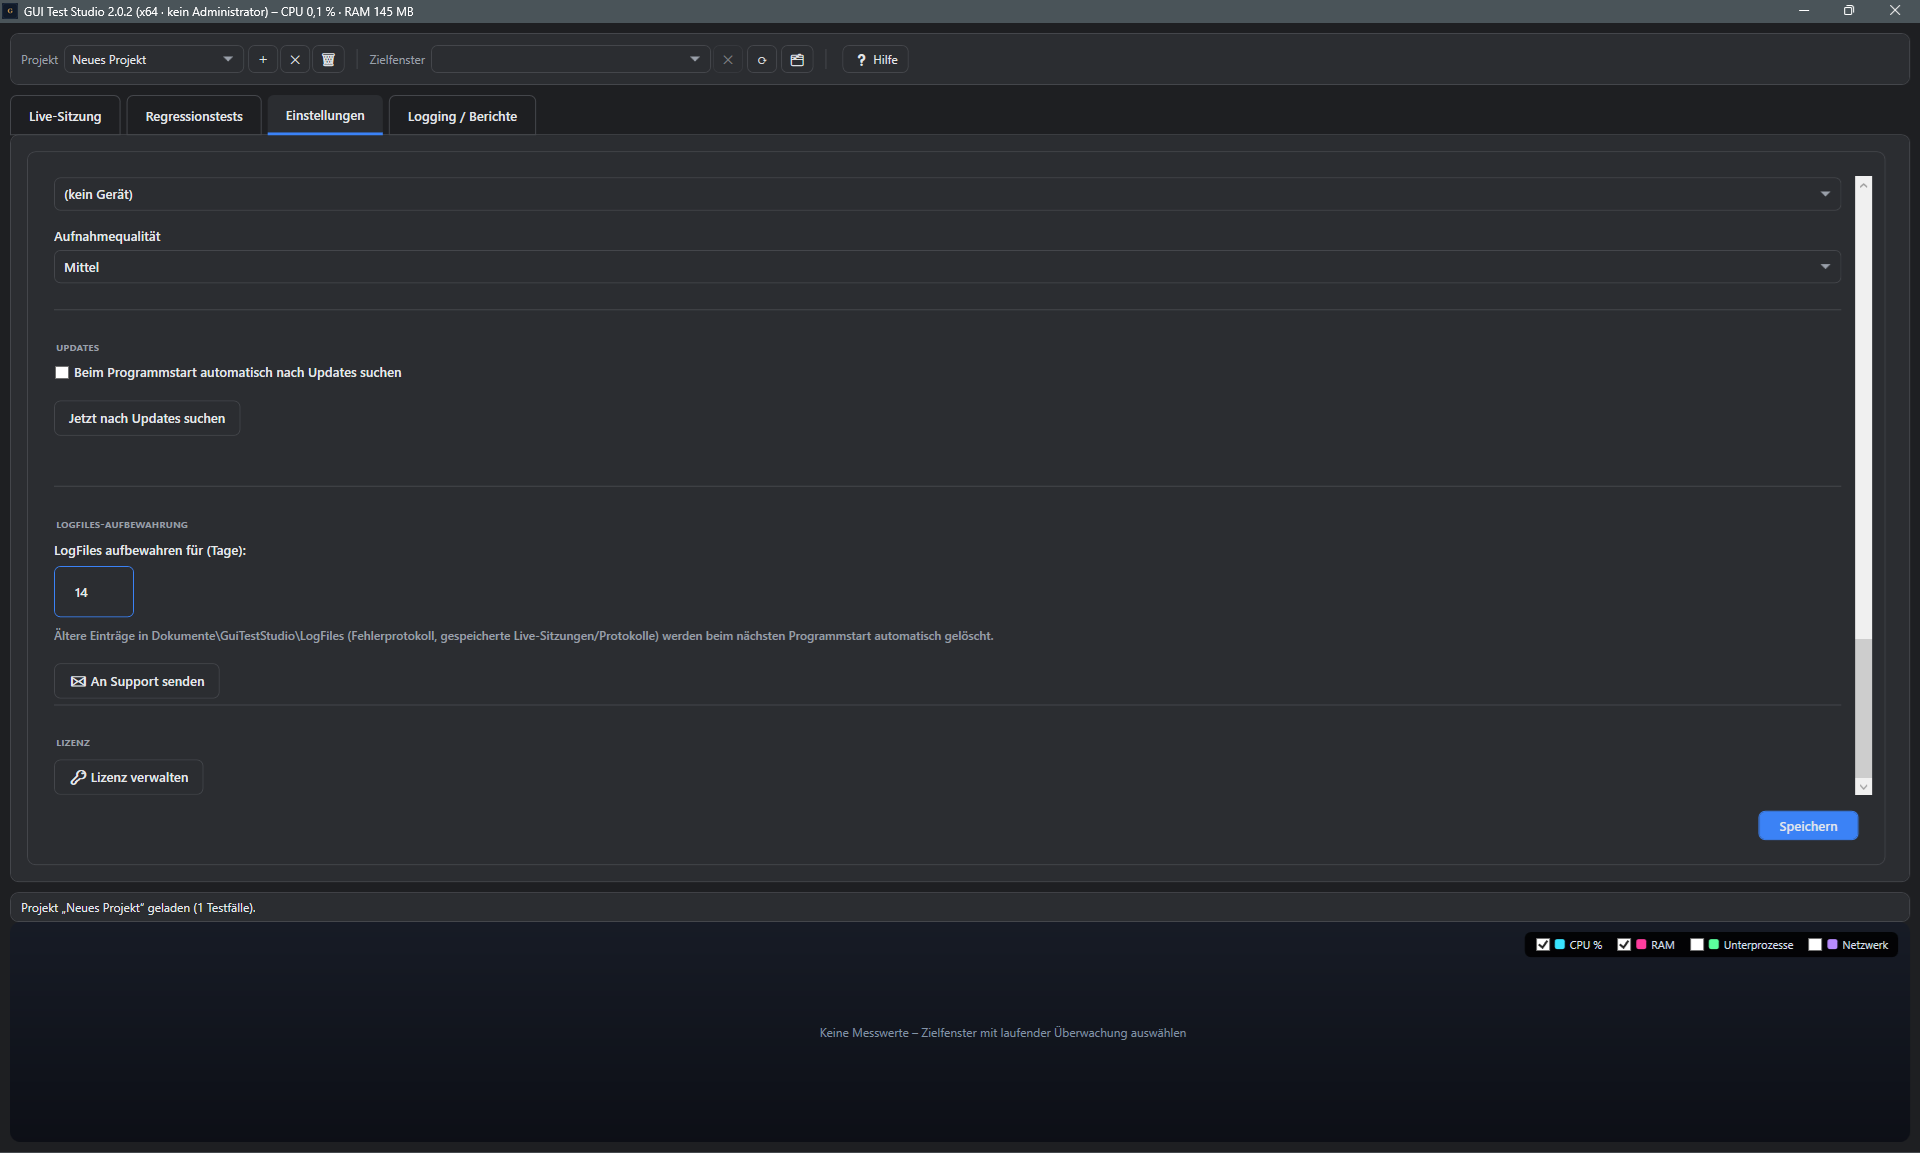Image resolution: width=1920 pixels, height=1153 pixels.
Task: Select the Einstellungen tab
Action: [x=325, y=116]
